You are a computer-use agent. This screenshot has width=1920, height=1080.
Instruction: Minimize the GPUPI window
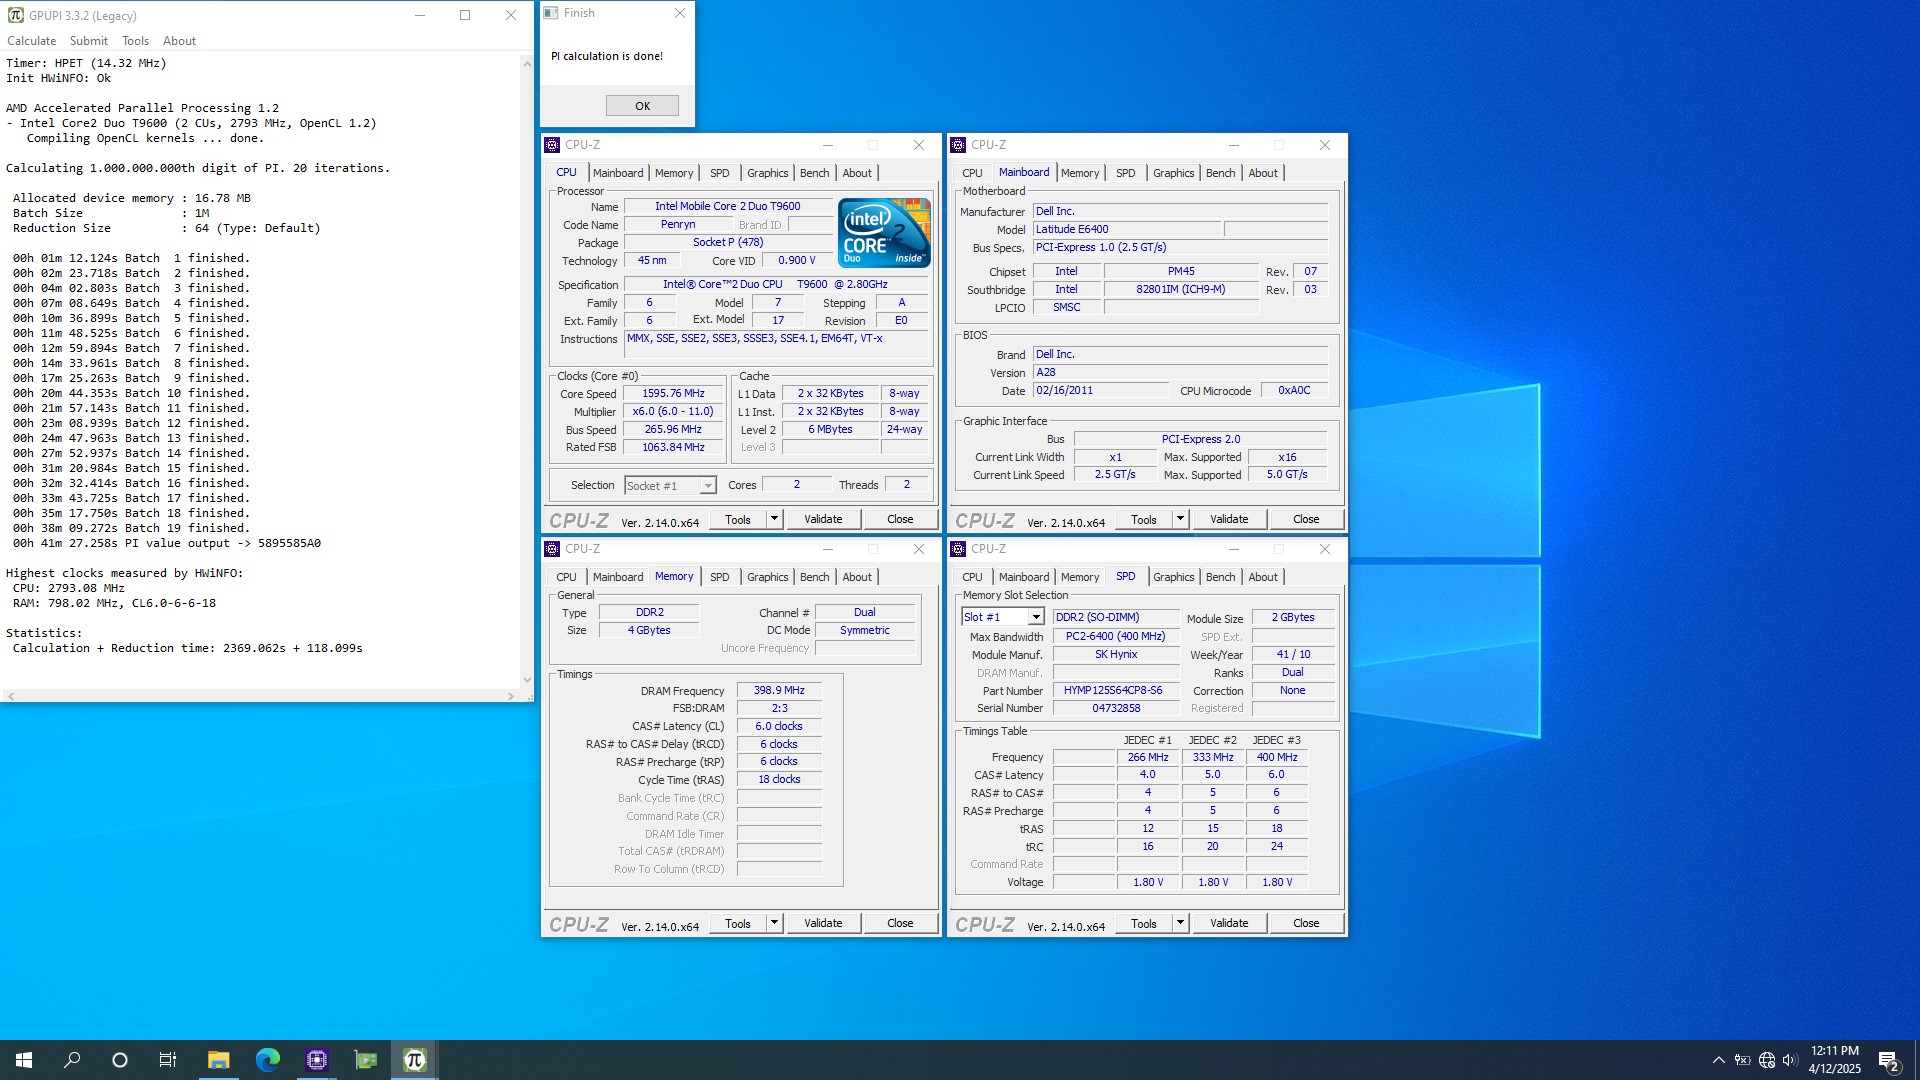pos(420,15)
